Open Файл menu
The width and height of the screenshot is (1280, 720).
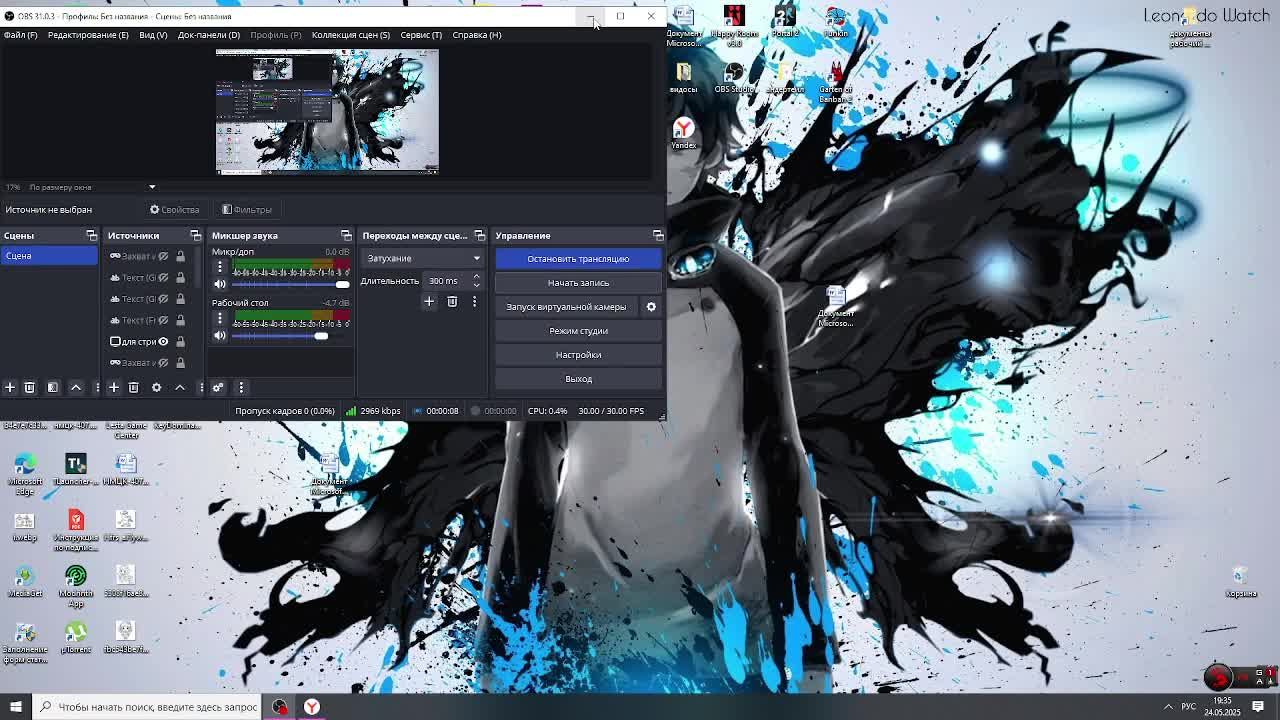click(x=20, y=35)
